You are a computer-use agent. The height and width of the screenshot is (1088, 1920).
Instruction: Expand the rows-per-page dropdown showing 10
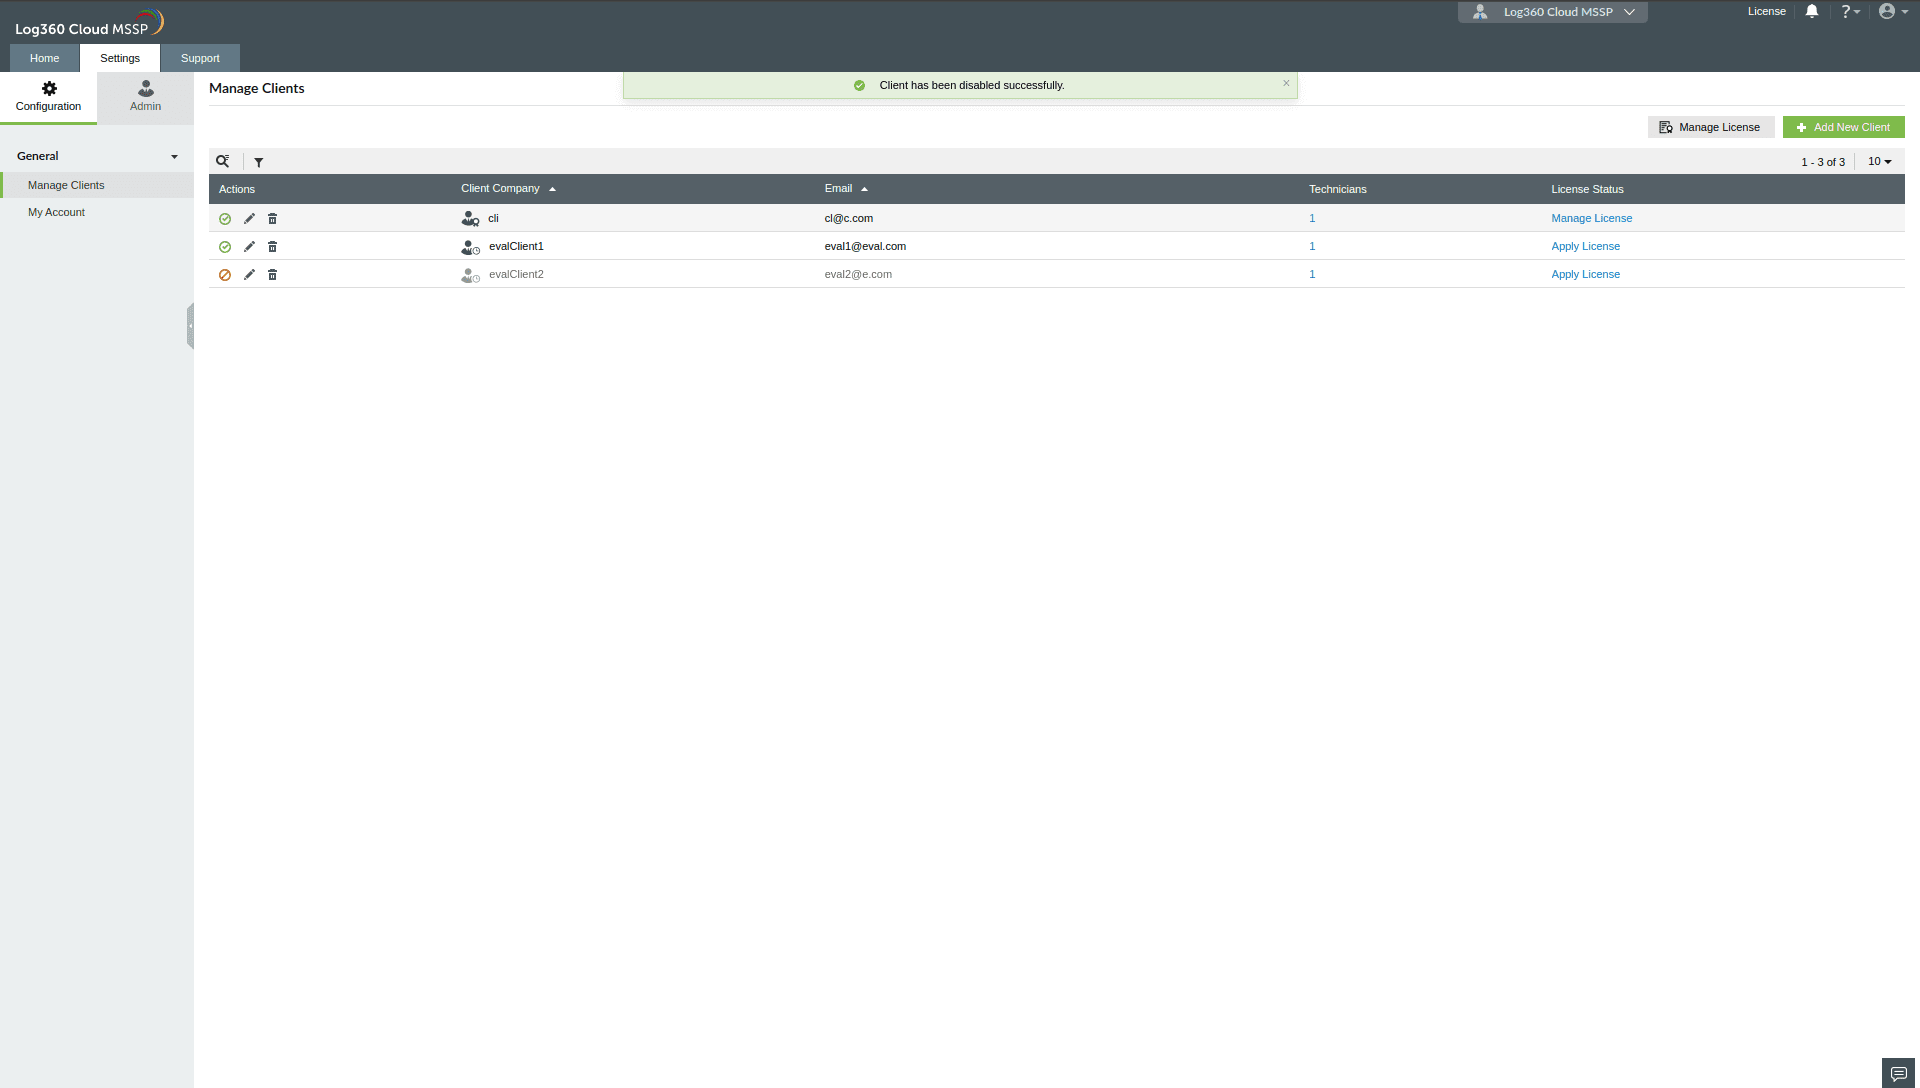pos(1879,161)
